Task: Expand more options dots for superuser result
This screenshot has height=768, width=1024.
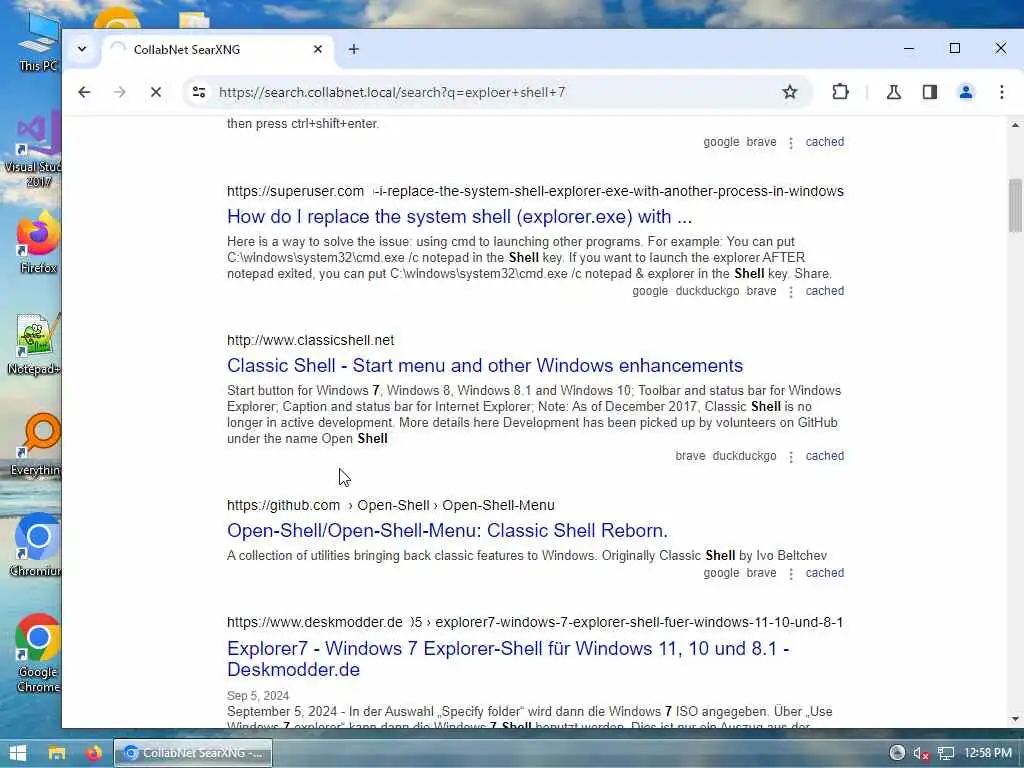Action: [x=791, y=291]
